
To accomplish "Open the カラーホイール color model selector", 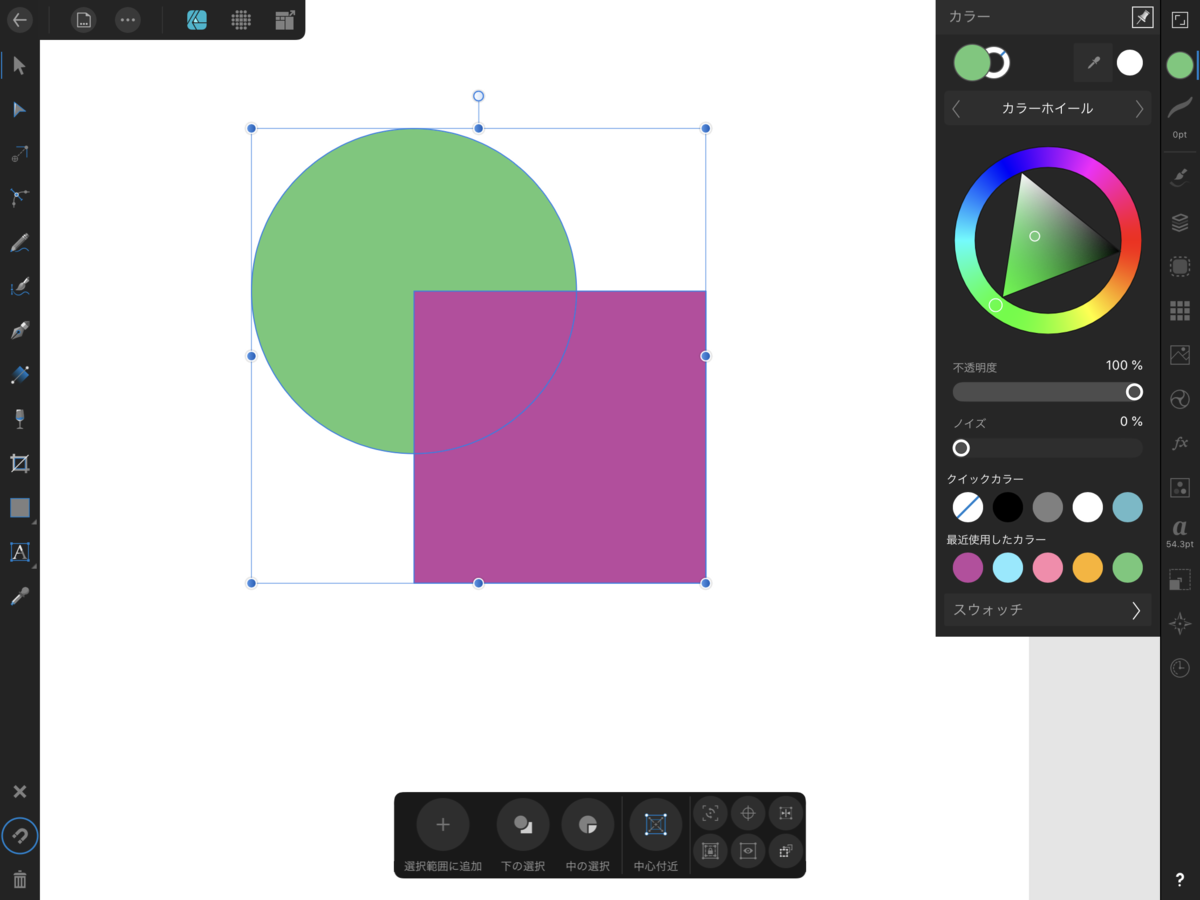I will 1047,108.
